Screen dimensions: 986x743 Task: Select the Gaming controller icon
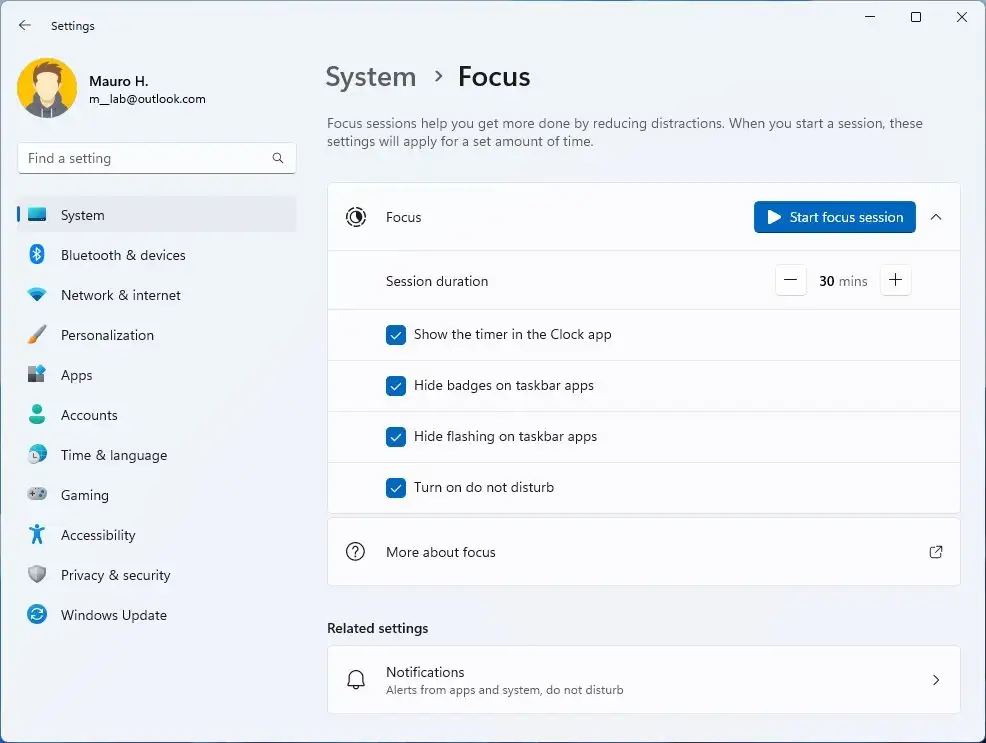tap(37, 495)
